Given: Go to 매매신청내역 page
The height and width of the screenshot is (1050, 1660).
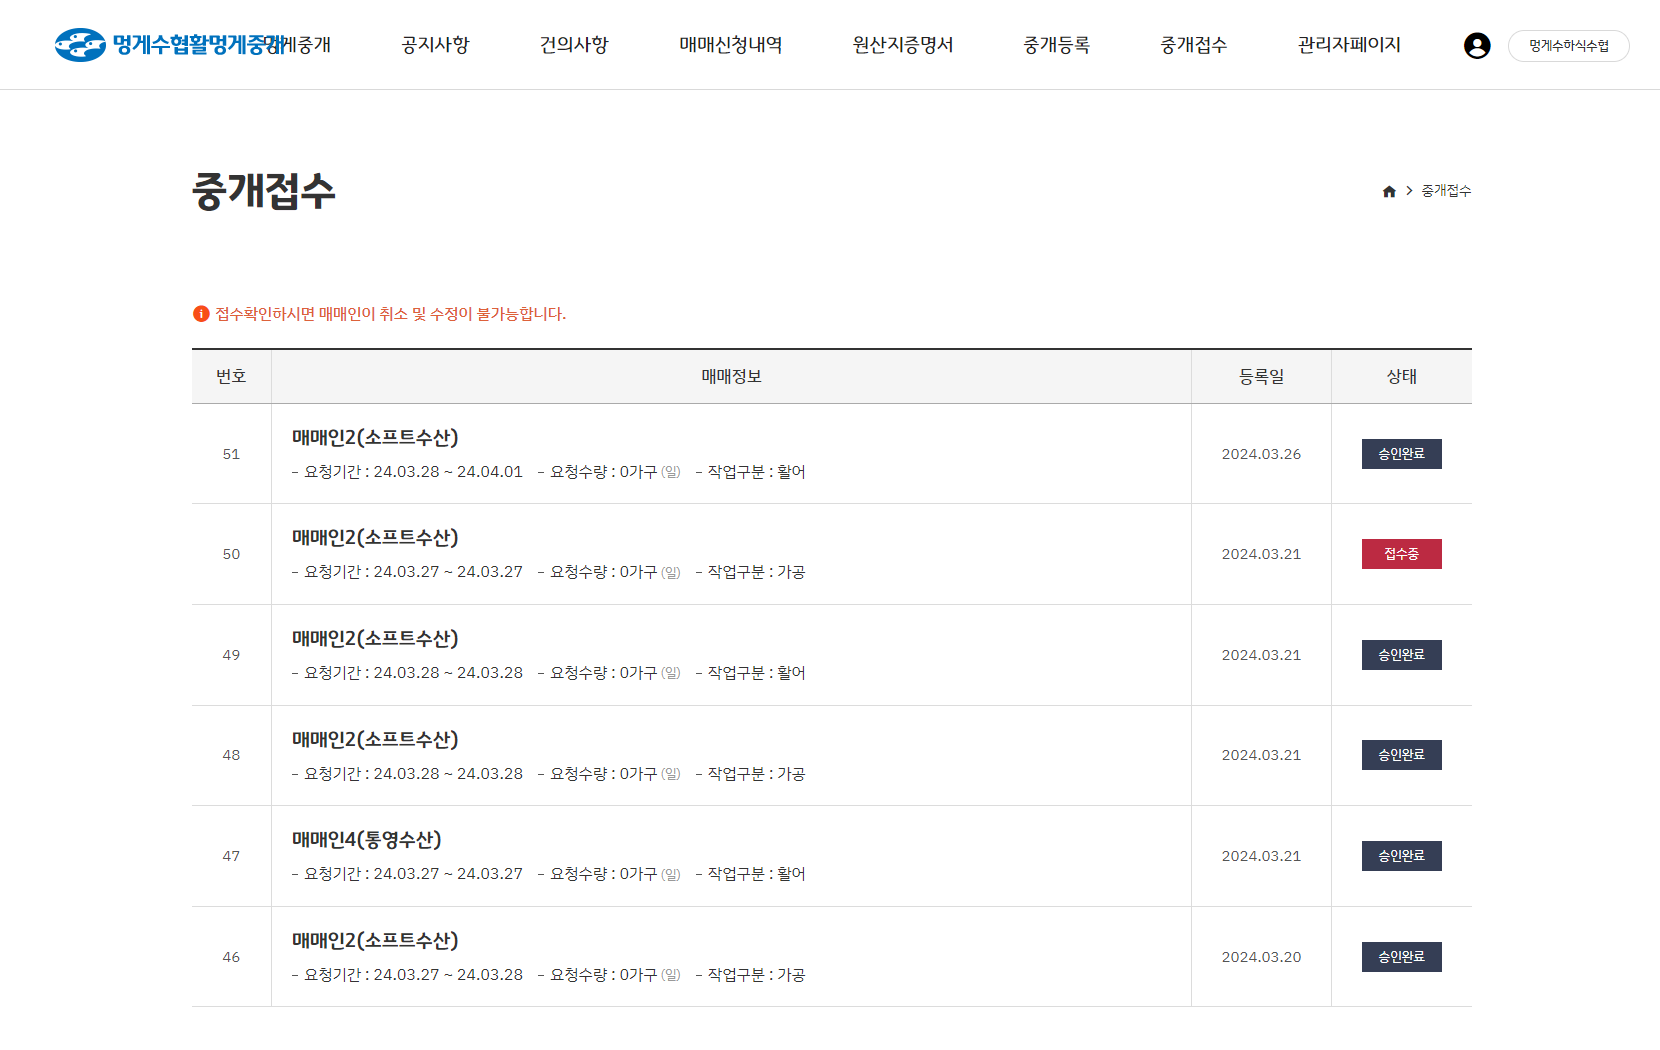Looking at the screenshot, I should pos(731,45).
